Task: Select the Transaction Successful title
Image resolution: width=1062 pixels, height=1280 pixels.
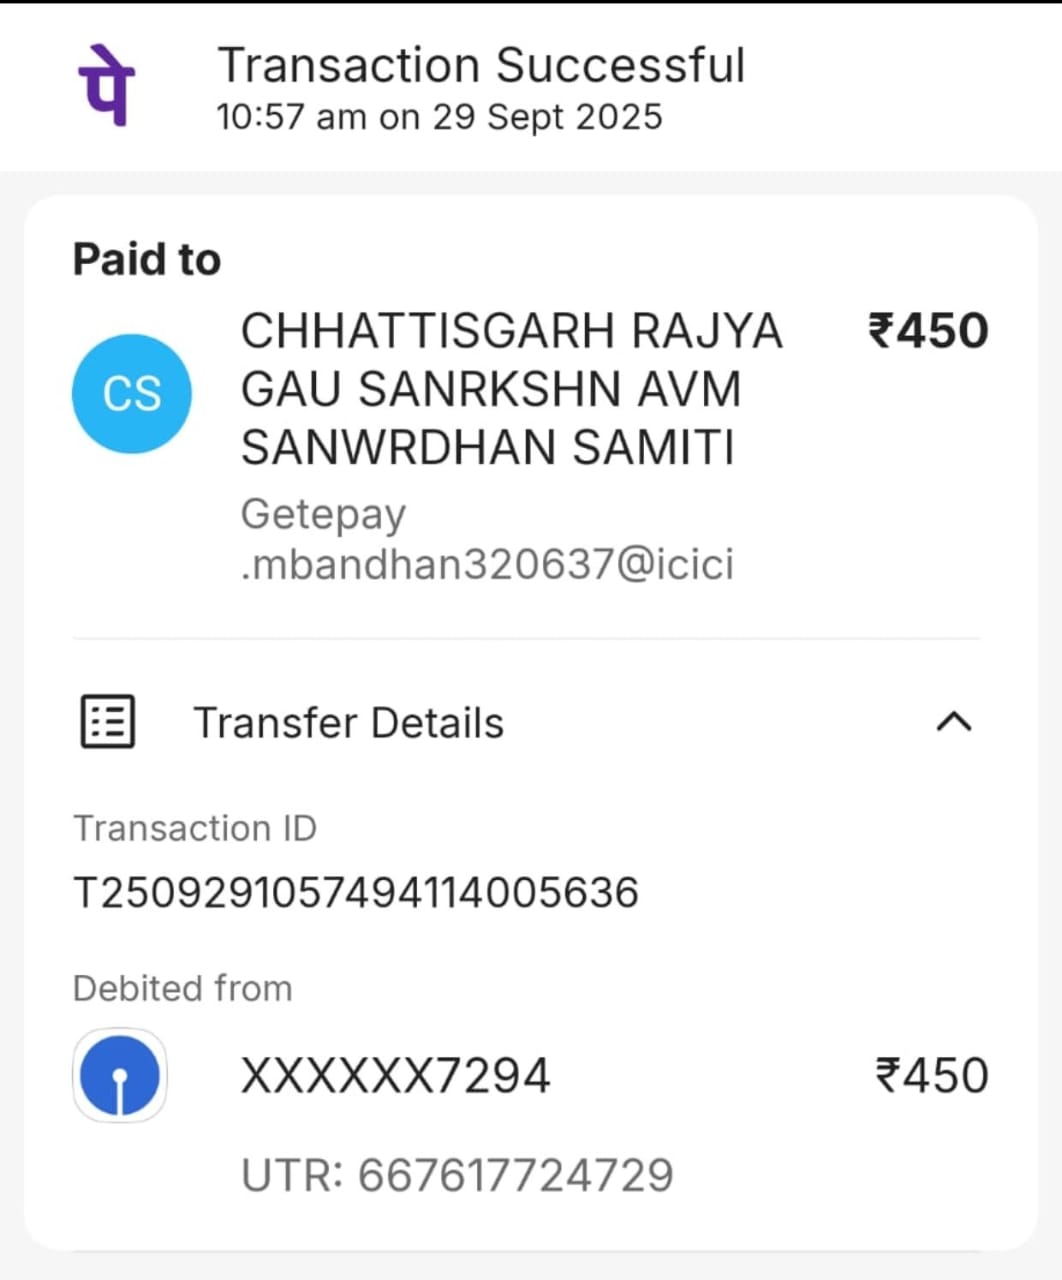Action: point(481,66)
